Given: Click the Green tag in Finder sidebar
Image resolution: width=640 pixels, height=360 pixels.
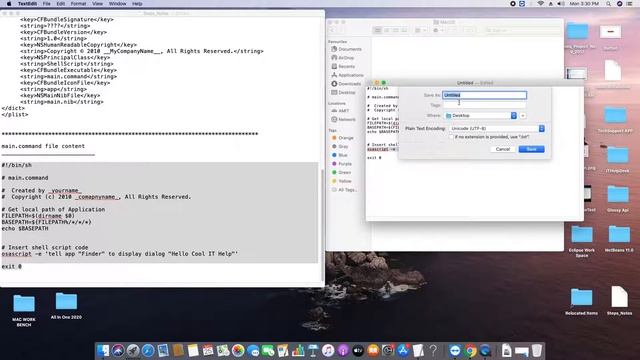Looking at the screenshot, I should 342,172.
